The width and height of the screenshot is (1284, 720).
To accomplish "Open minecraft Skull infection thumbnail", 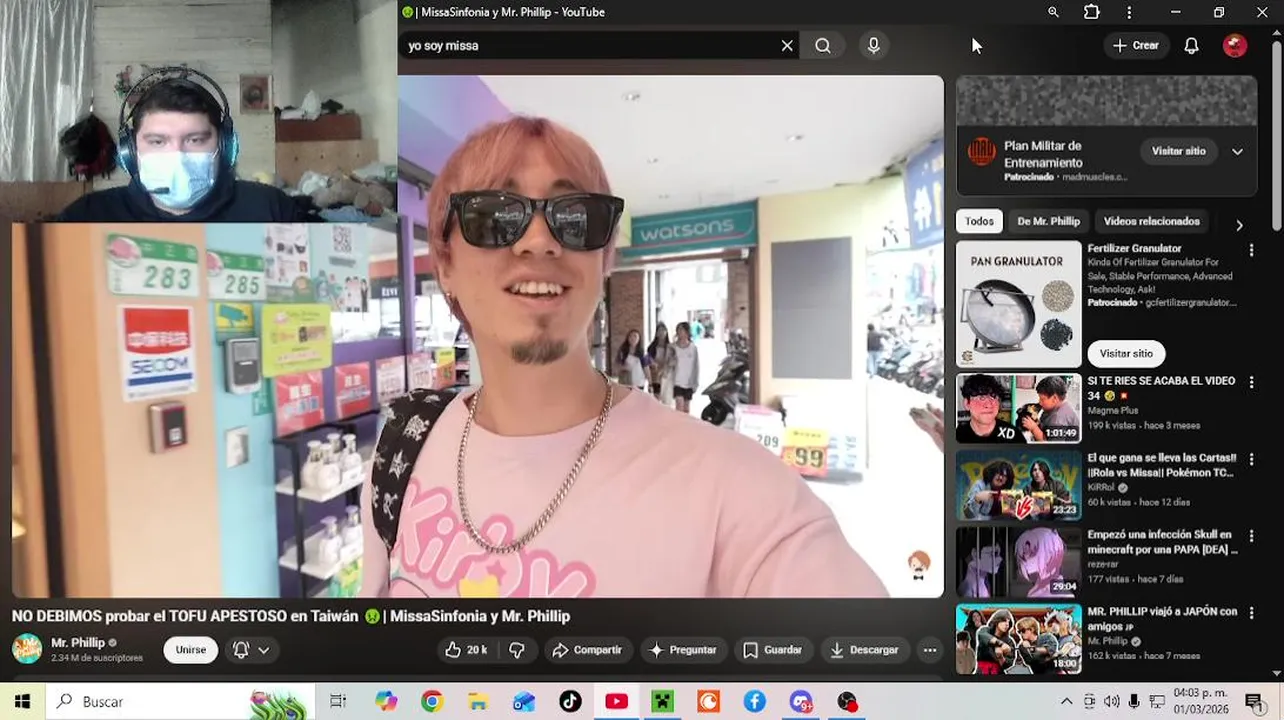I will pos(1019,562).
